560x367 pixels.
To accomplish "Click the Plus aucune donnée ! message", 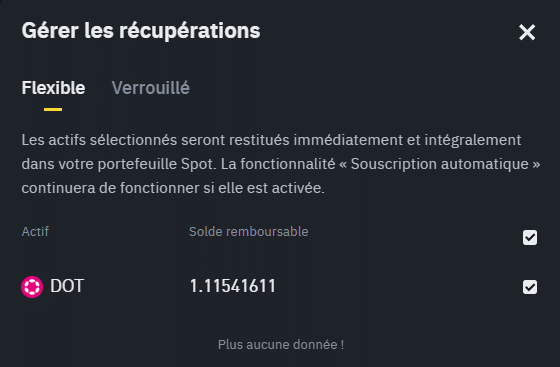I will (x=281, y=345).
